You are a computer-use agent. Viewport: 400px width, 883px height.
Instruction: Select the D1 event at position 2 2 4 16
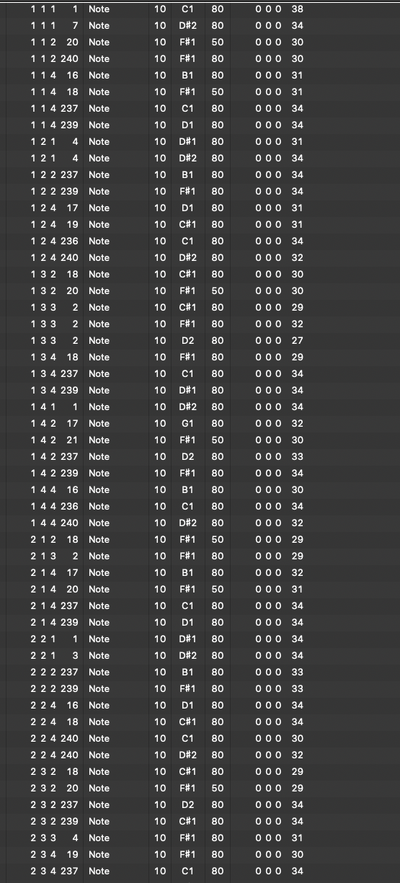[x=200, y=705]
